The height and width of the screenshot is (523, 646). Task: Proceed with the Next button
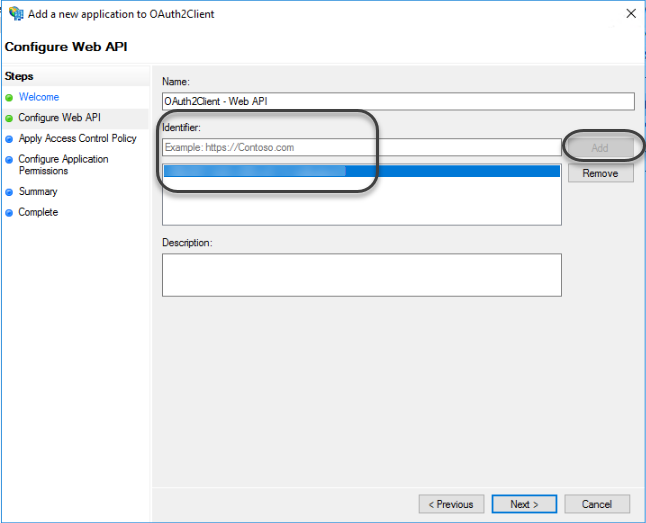tap(524, 504)
